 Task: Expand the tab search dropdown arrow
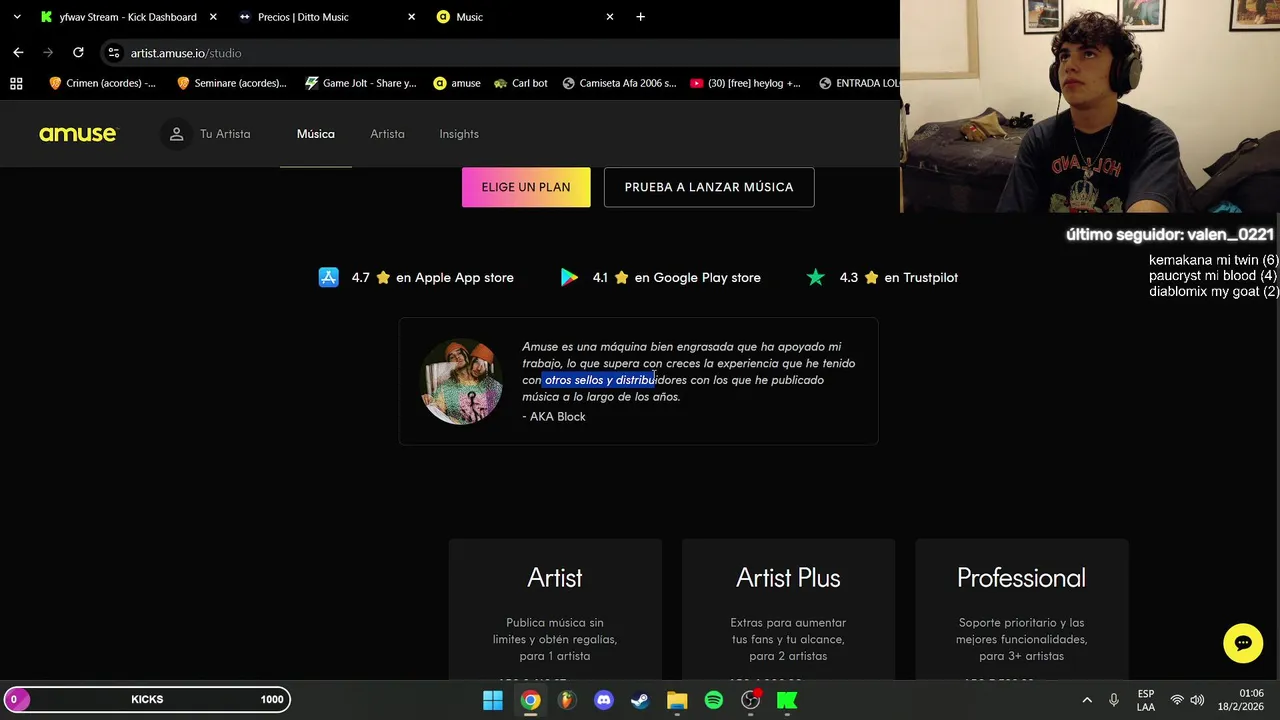(x=16, y=17)
